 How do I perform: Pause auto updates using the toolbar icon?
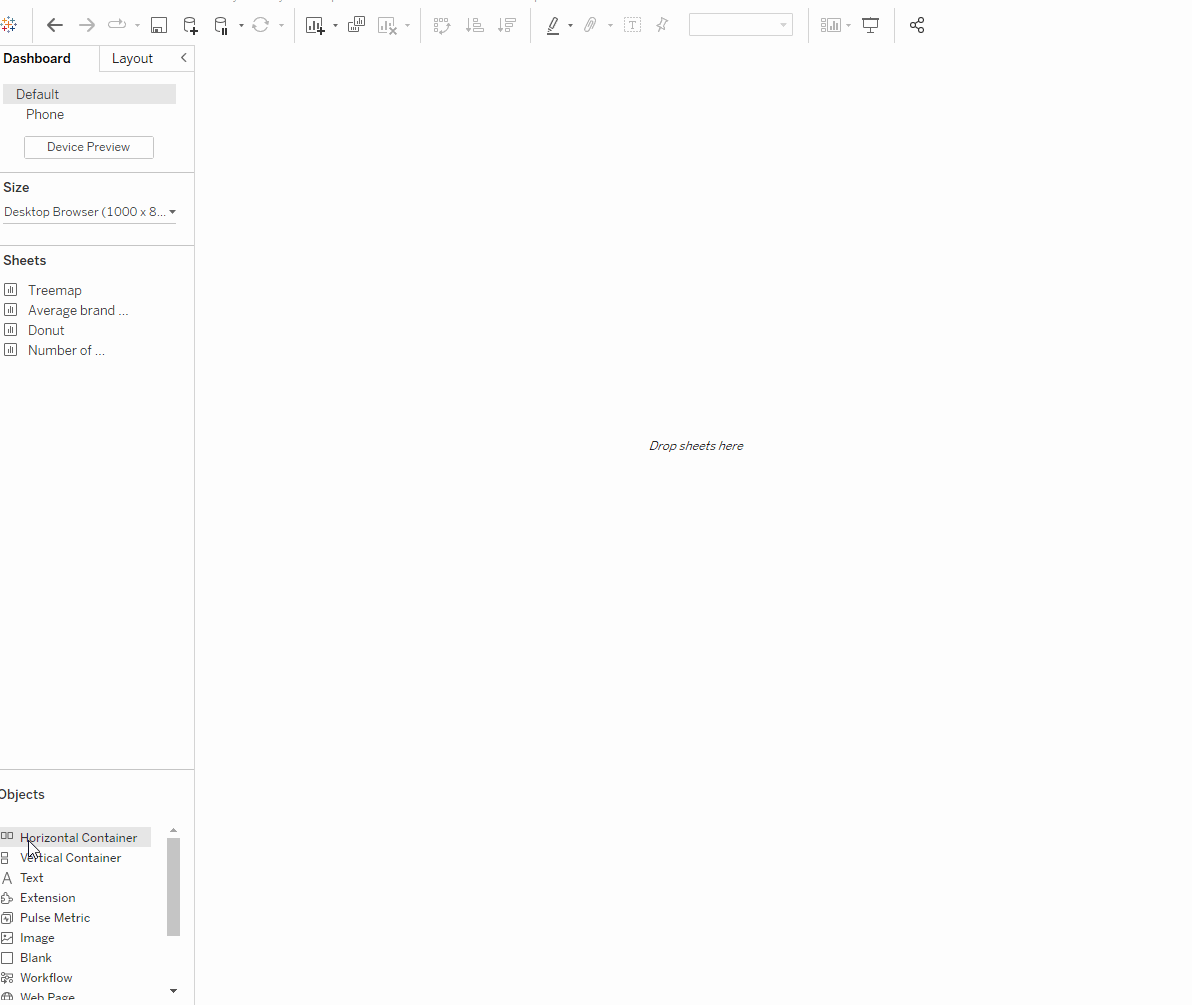pyautogui.click(x=221, y=26)
